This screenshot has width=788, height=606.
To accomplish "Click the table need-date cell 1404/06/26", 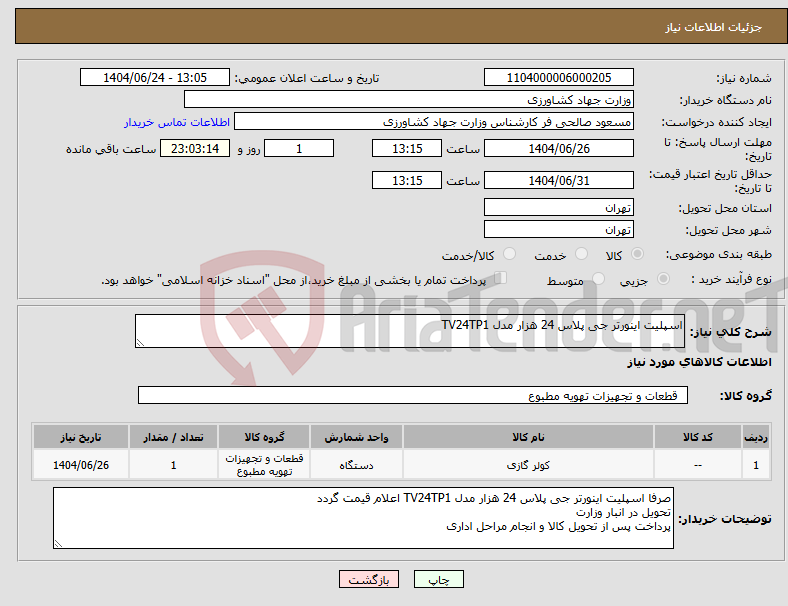I will pyautogui.click(x=81, y=465).
